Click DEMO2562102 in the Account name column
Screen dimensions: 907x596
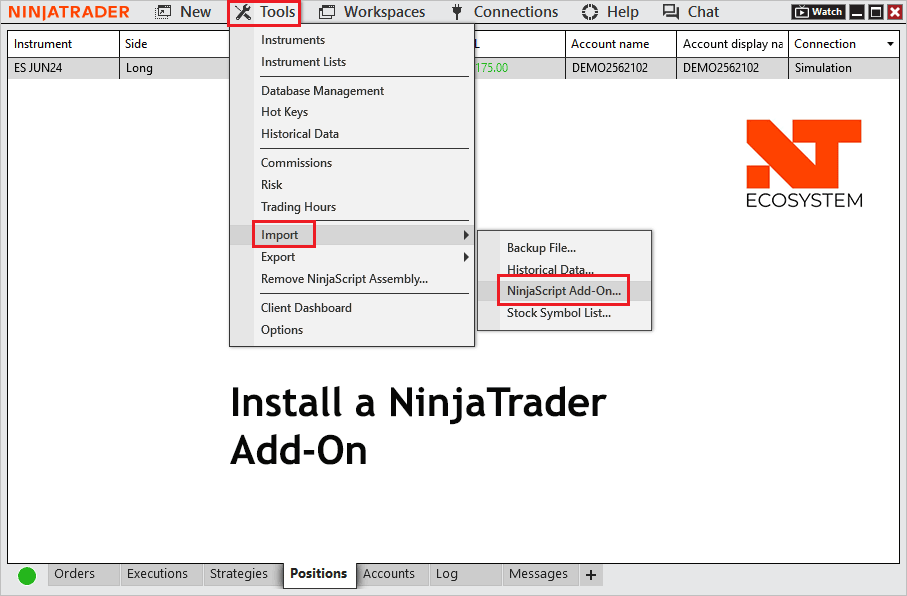621,68
